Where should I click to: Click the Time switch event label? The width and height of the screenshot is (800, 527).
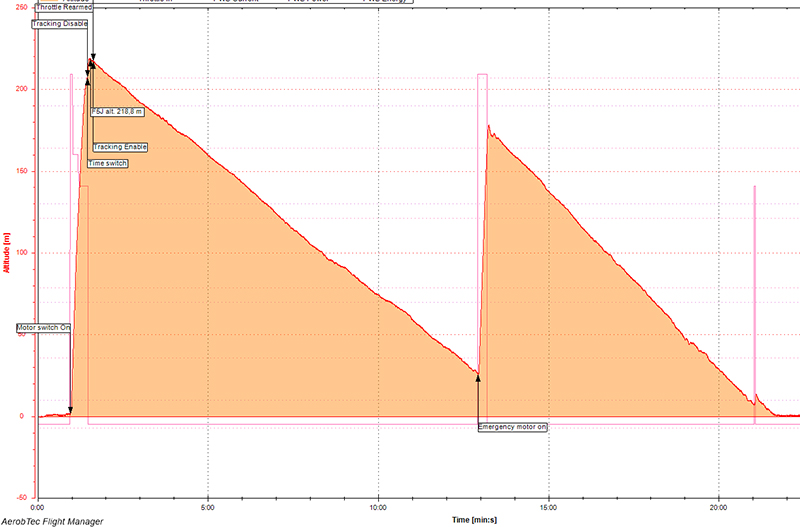click(107, 163)
